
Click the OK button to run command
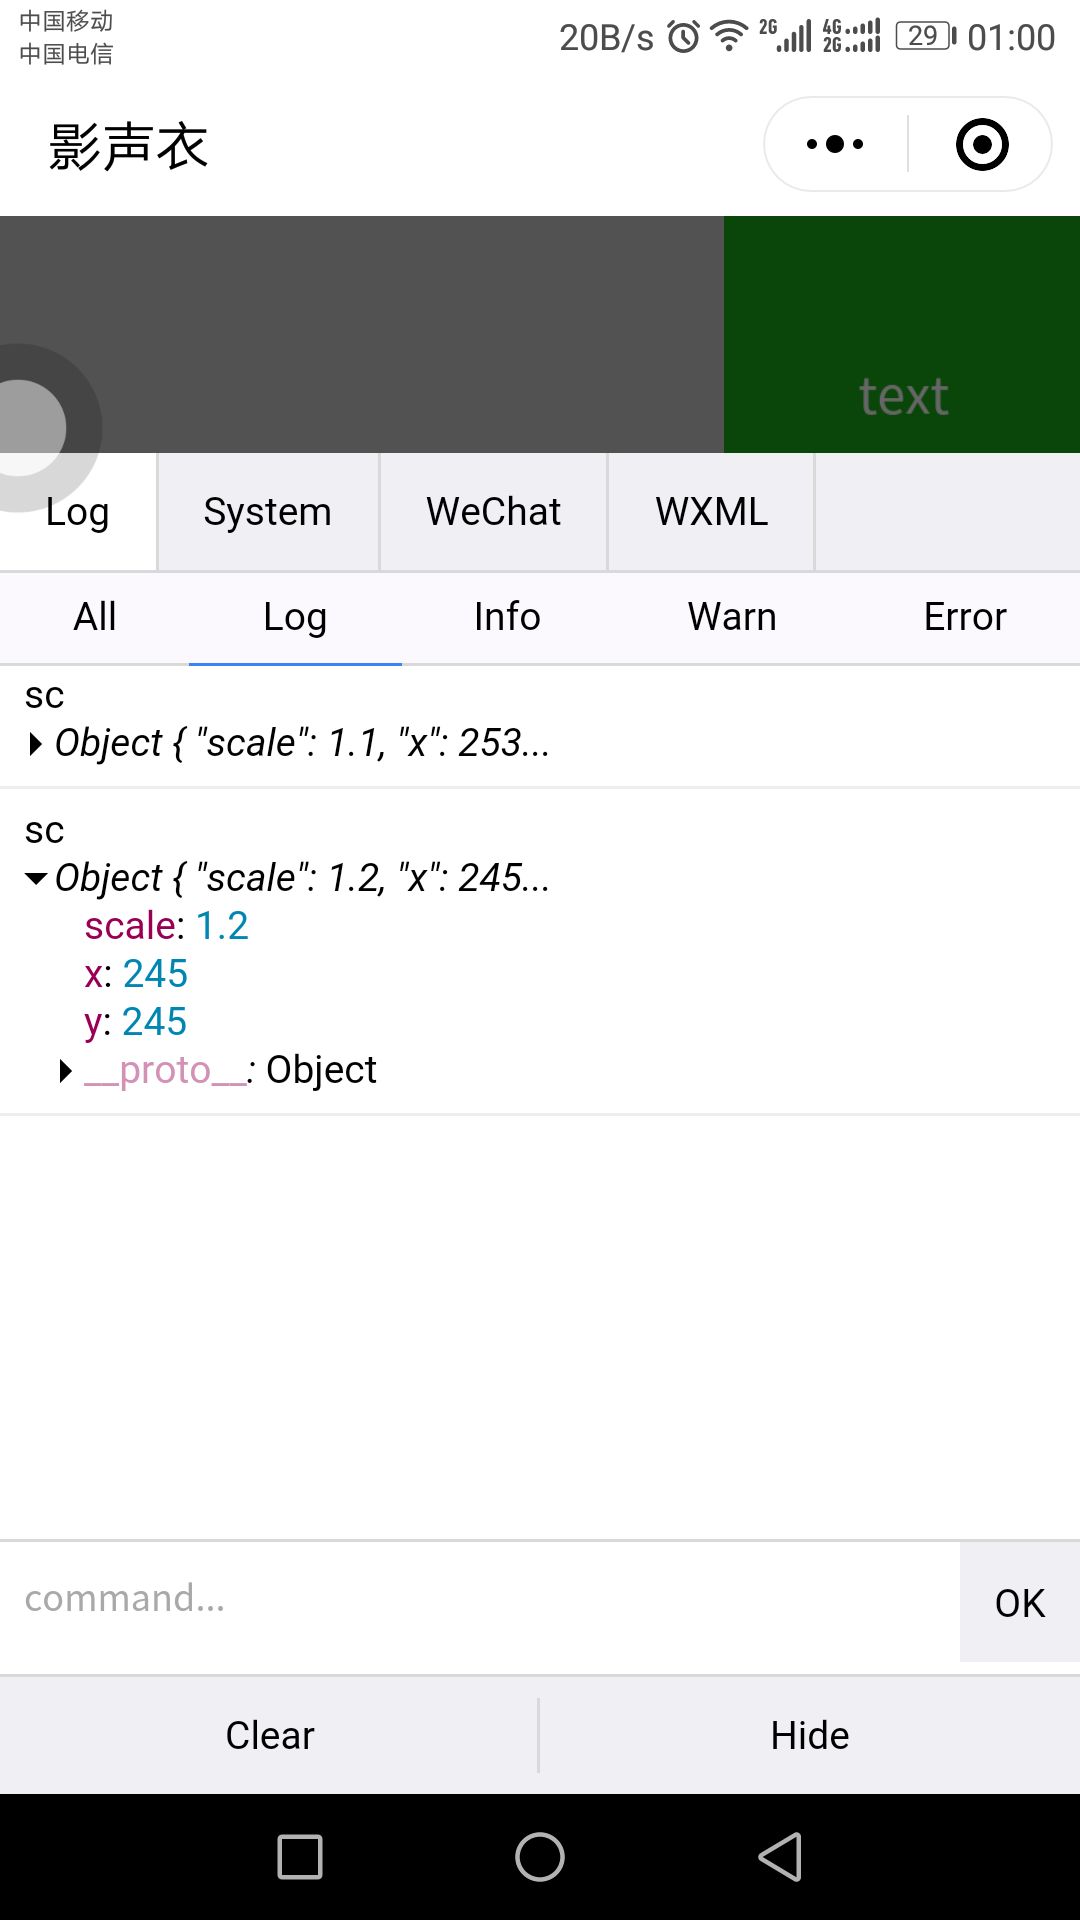[x=1020, y=1602]
